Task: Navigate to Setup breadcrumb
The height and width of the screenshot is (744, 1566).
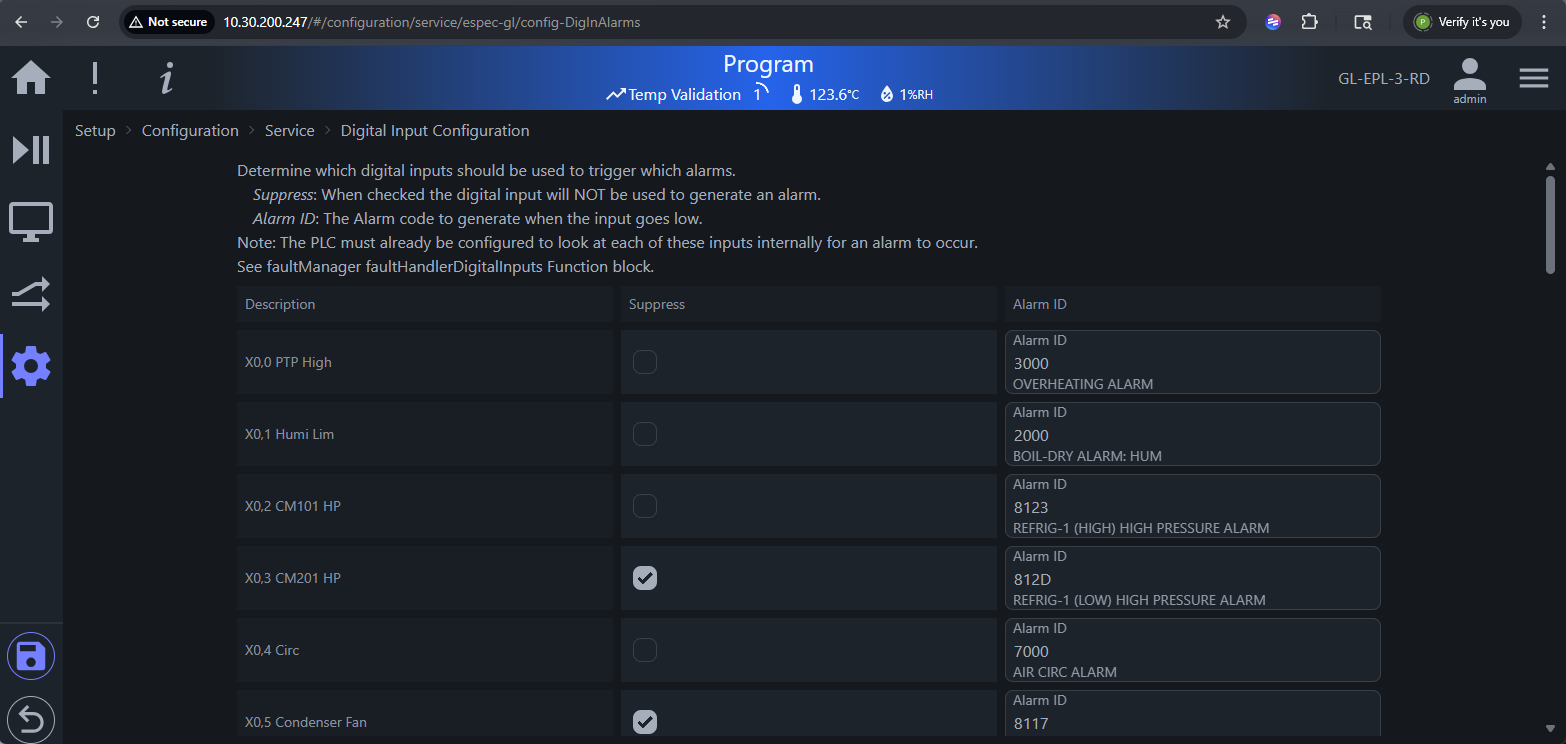Action: (95, 131)
